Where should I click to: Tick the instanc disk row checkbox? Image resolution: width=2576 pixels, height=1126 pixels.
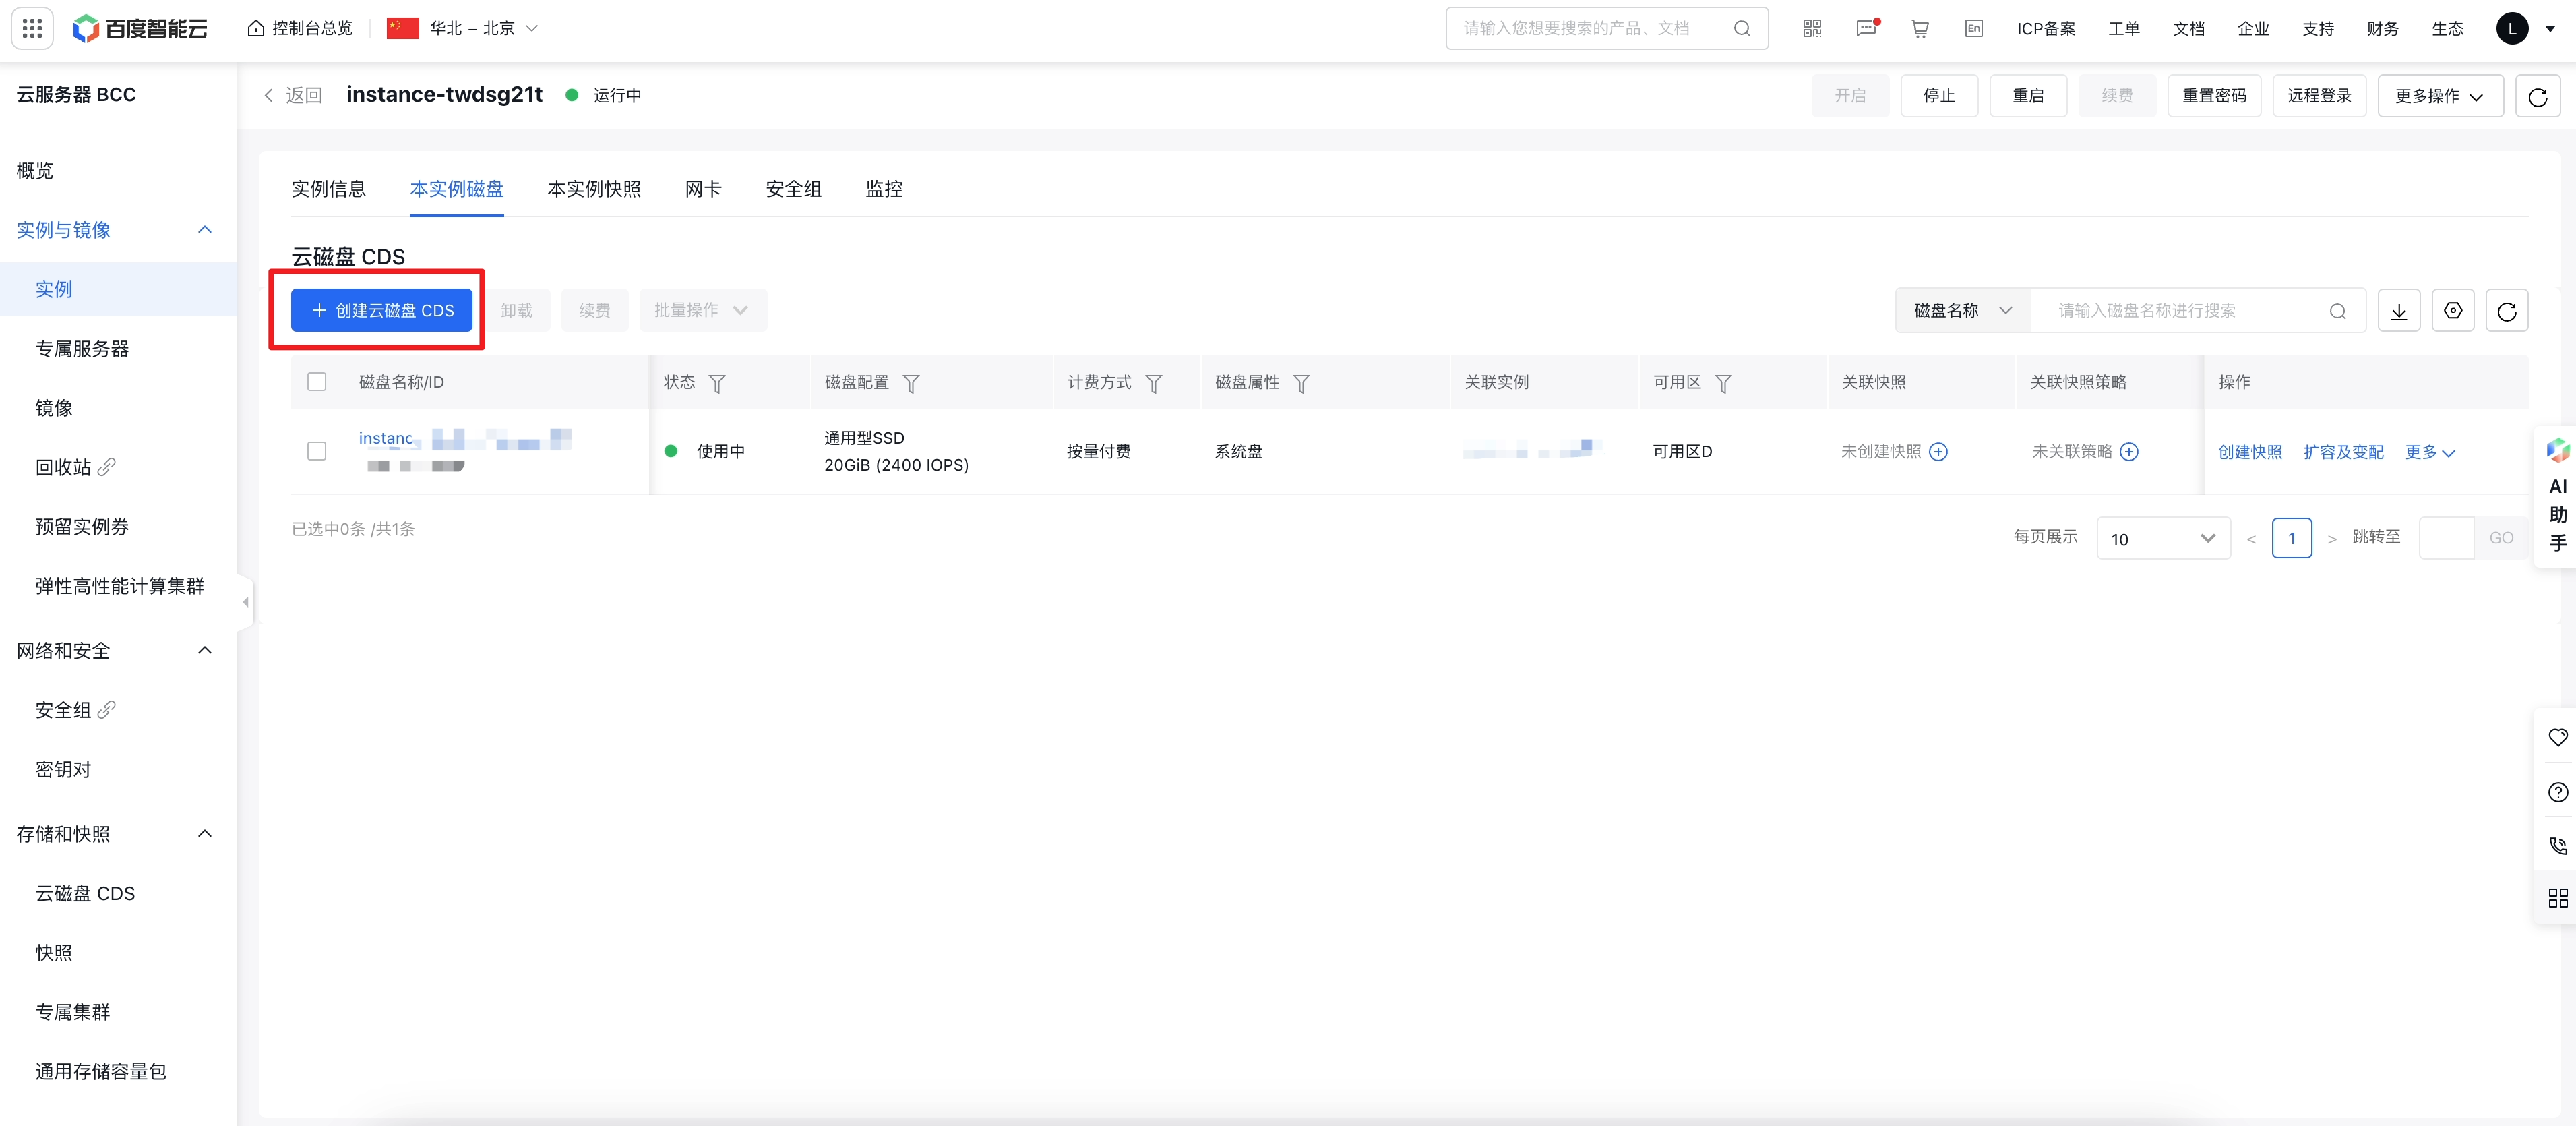coord(317,452)
